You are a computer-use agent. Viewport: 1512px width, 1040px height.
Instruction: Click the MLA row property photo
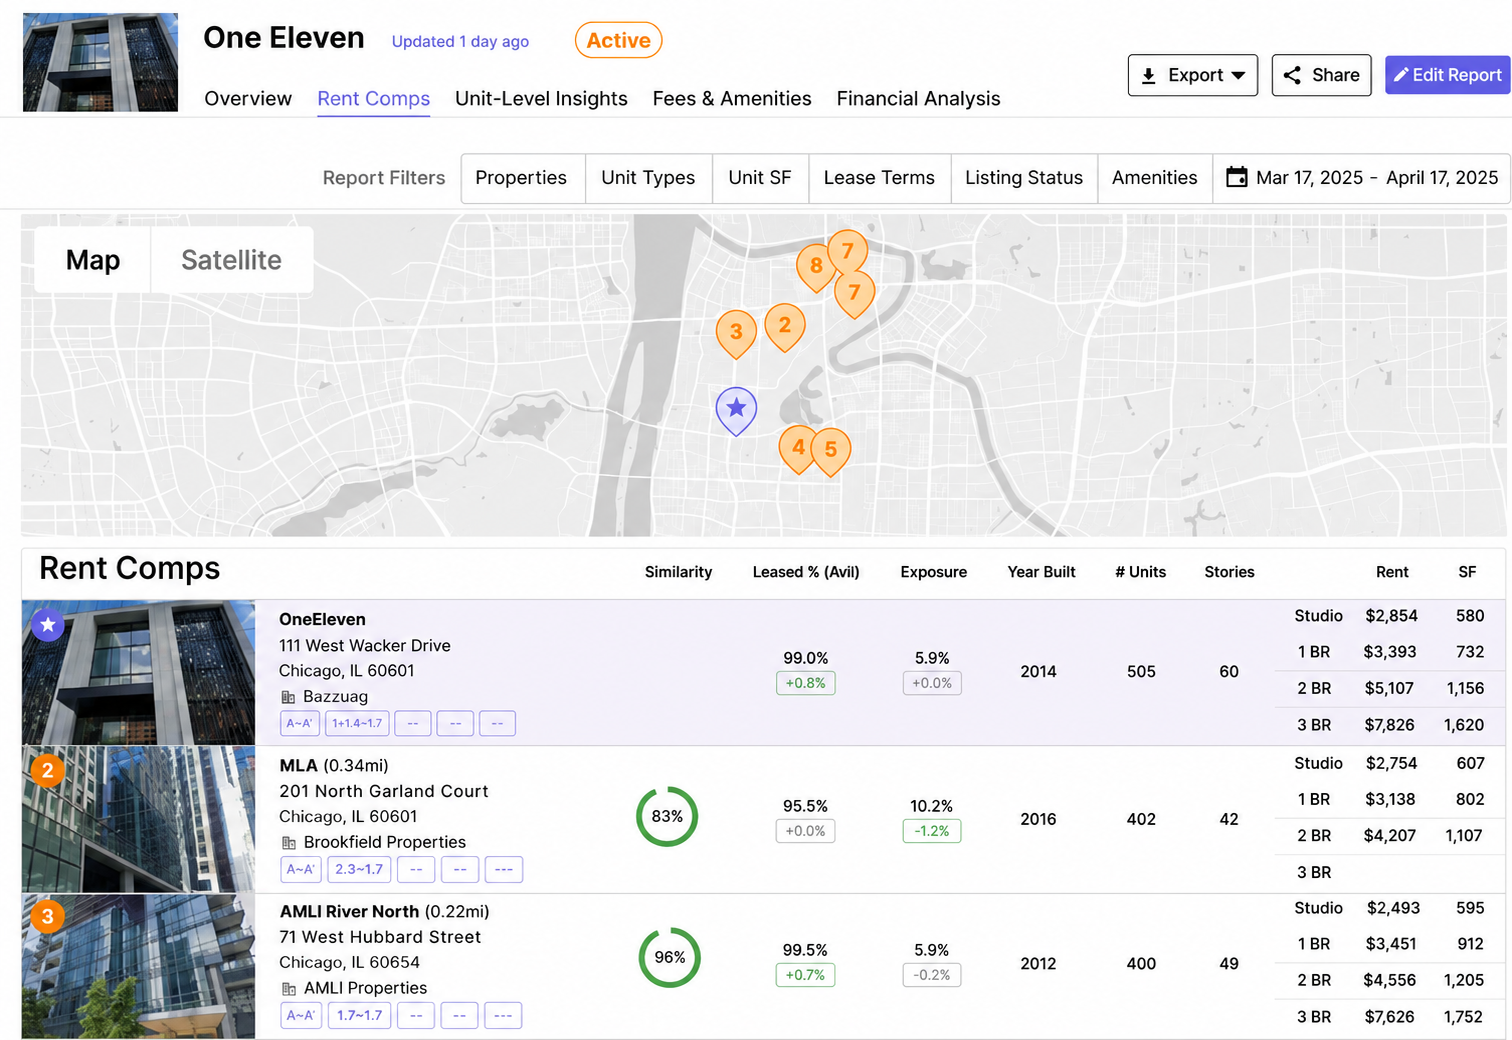[x=138, y=819]
